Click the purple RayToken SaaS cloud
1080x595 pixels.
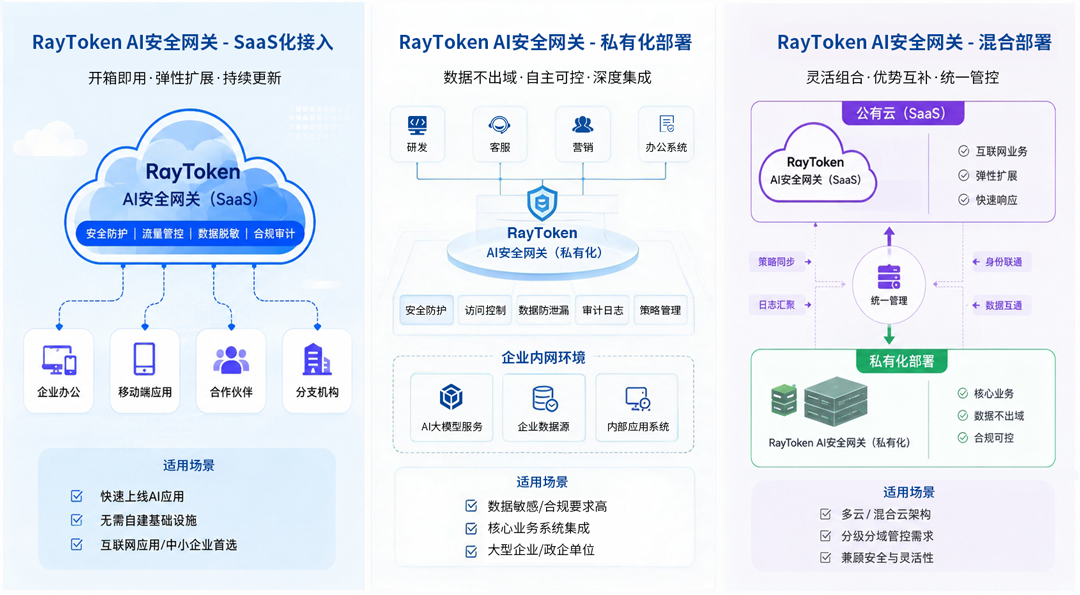(818, 163)
